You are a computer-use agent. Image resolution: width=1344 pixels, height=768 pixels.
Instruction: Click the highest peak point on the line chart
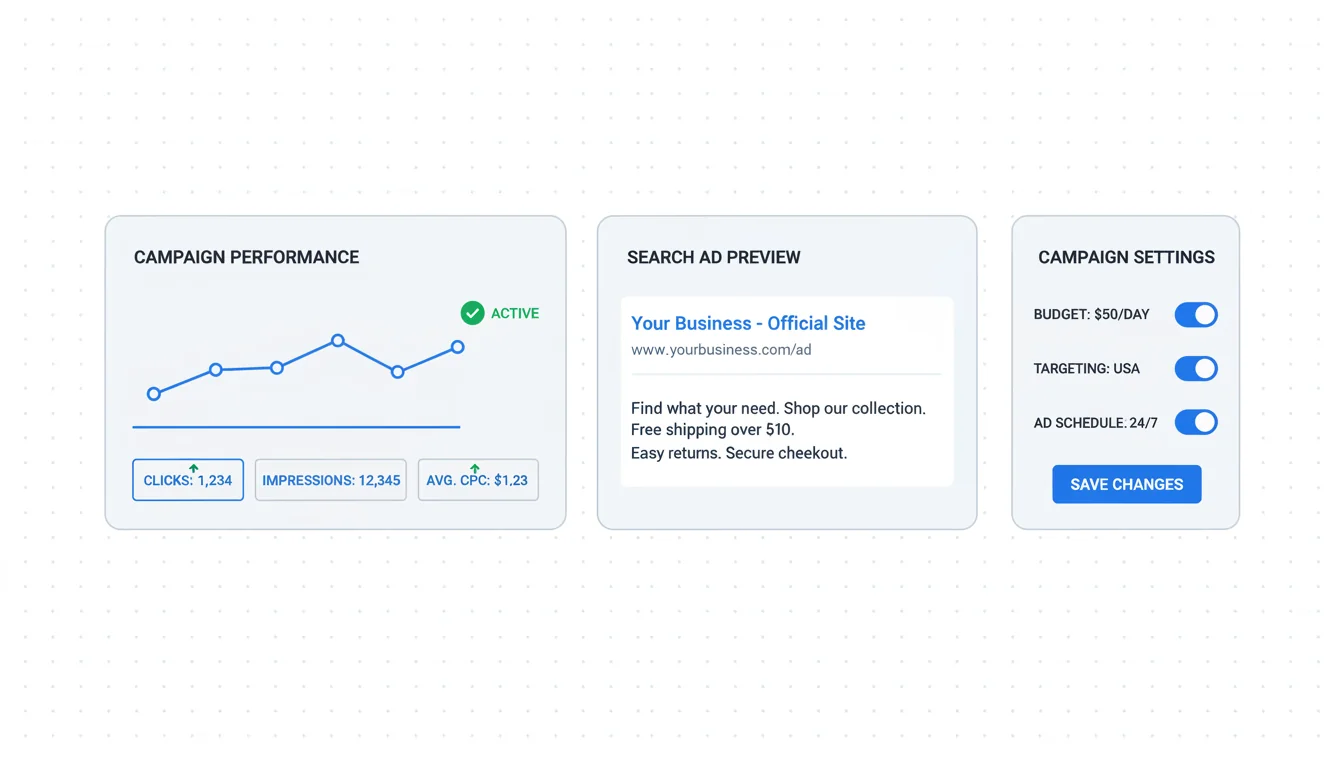[x=338, y=341]
